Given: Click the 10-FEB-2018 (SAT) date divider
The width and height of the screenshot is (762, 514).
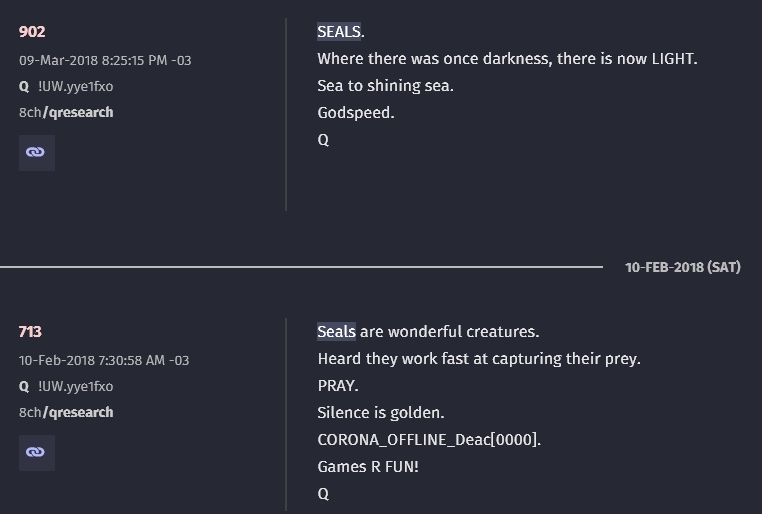Looking at the screenshot, I should click(x=682, y=267).
